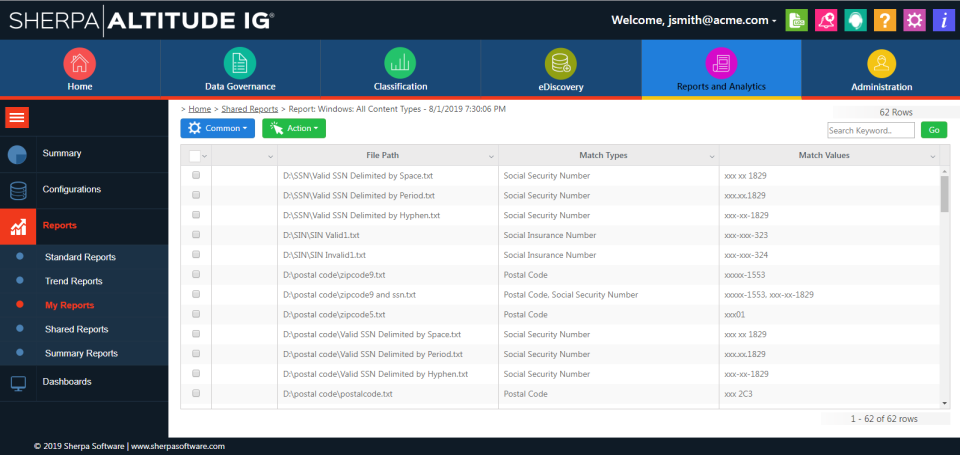
Task: Toggle the red hamburger sidebar menu
Action: (17, 117)
